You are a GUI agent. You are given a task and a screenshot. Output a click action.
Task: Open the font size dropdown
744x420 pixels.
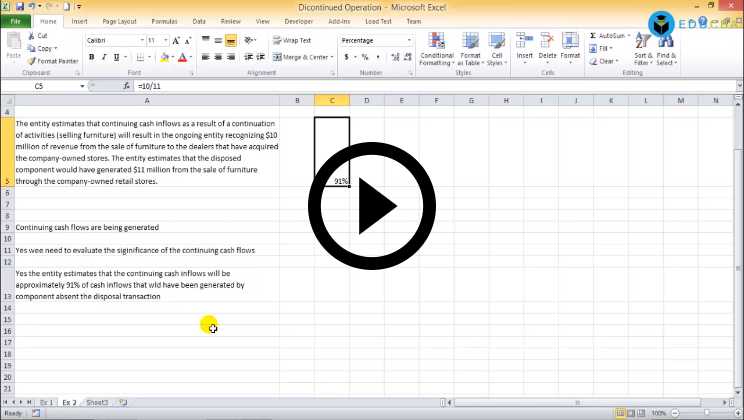tap(165, 41)
